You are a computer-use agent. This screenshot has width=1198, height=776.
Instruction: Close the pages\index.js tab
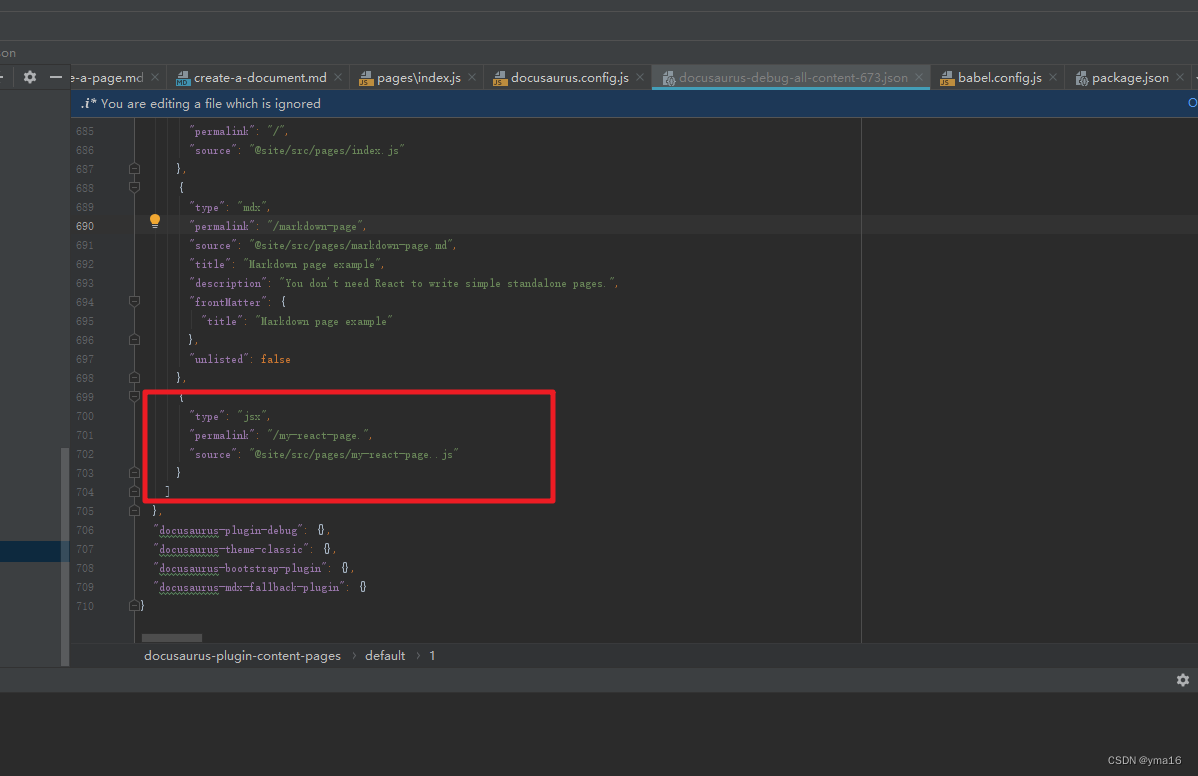coord(471,77)
